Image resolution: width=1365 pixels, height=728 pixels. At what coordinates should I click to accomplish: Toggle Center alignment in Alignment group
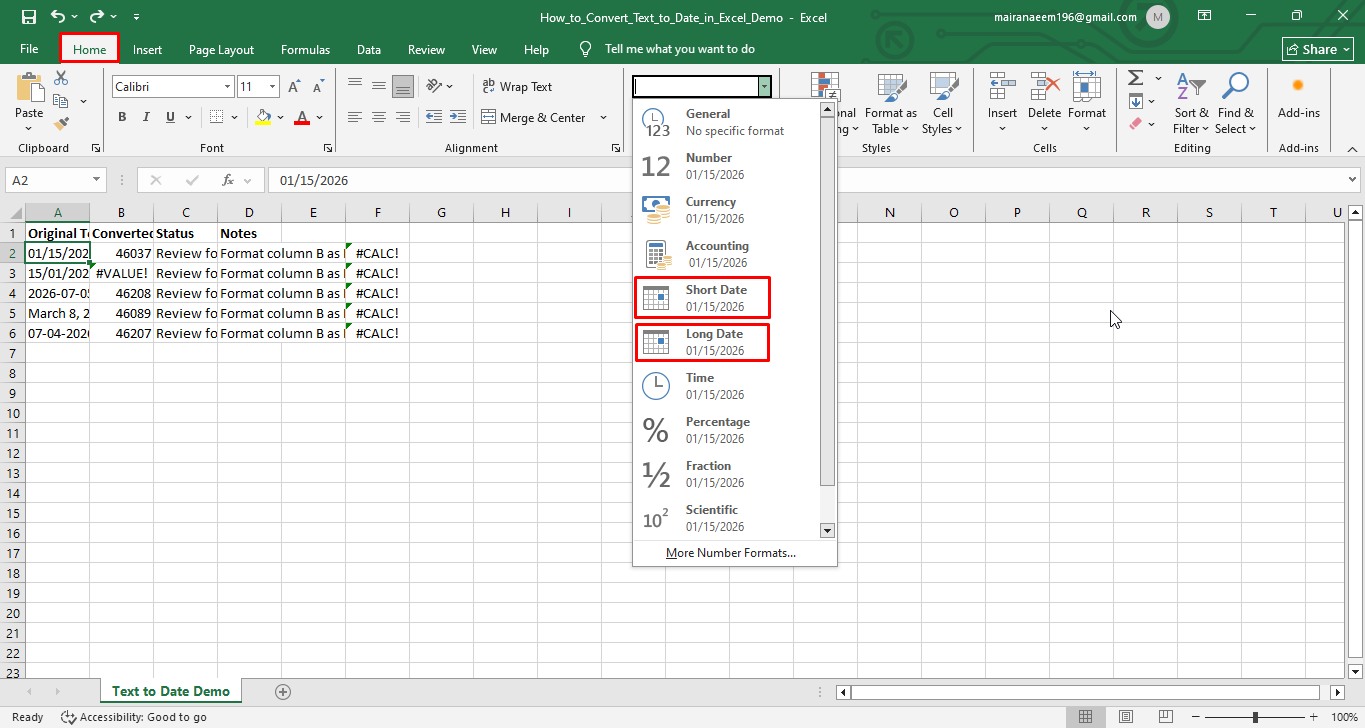(x=379, y=117)
